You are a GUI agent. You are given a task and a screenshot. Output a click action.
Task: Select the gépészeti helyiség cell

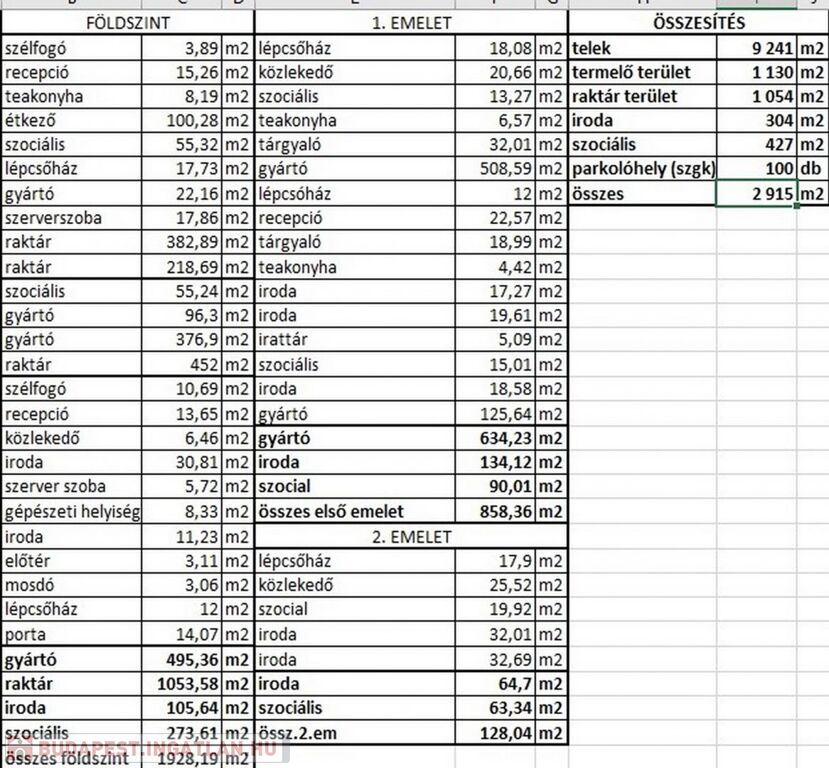coord(72,512)
